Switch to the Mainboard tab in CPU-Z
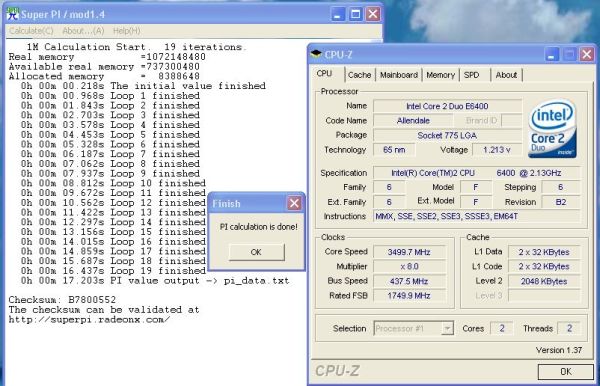This screenshot has height=386, width=600. [398, 75]
